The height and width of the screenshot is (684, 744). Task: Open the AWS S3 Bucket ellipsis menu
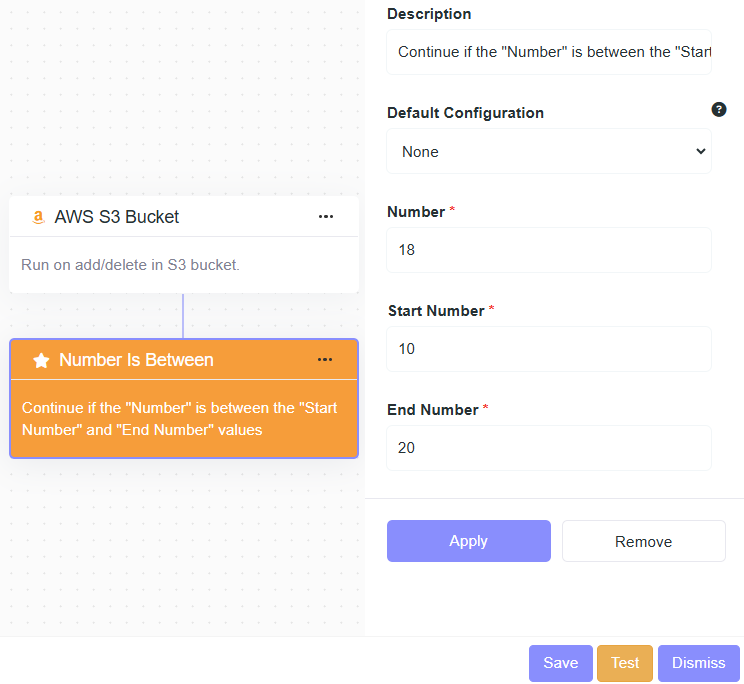(326, 217)
